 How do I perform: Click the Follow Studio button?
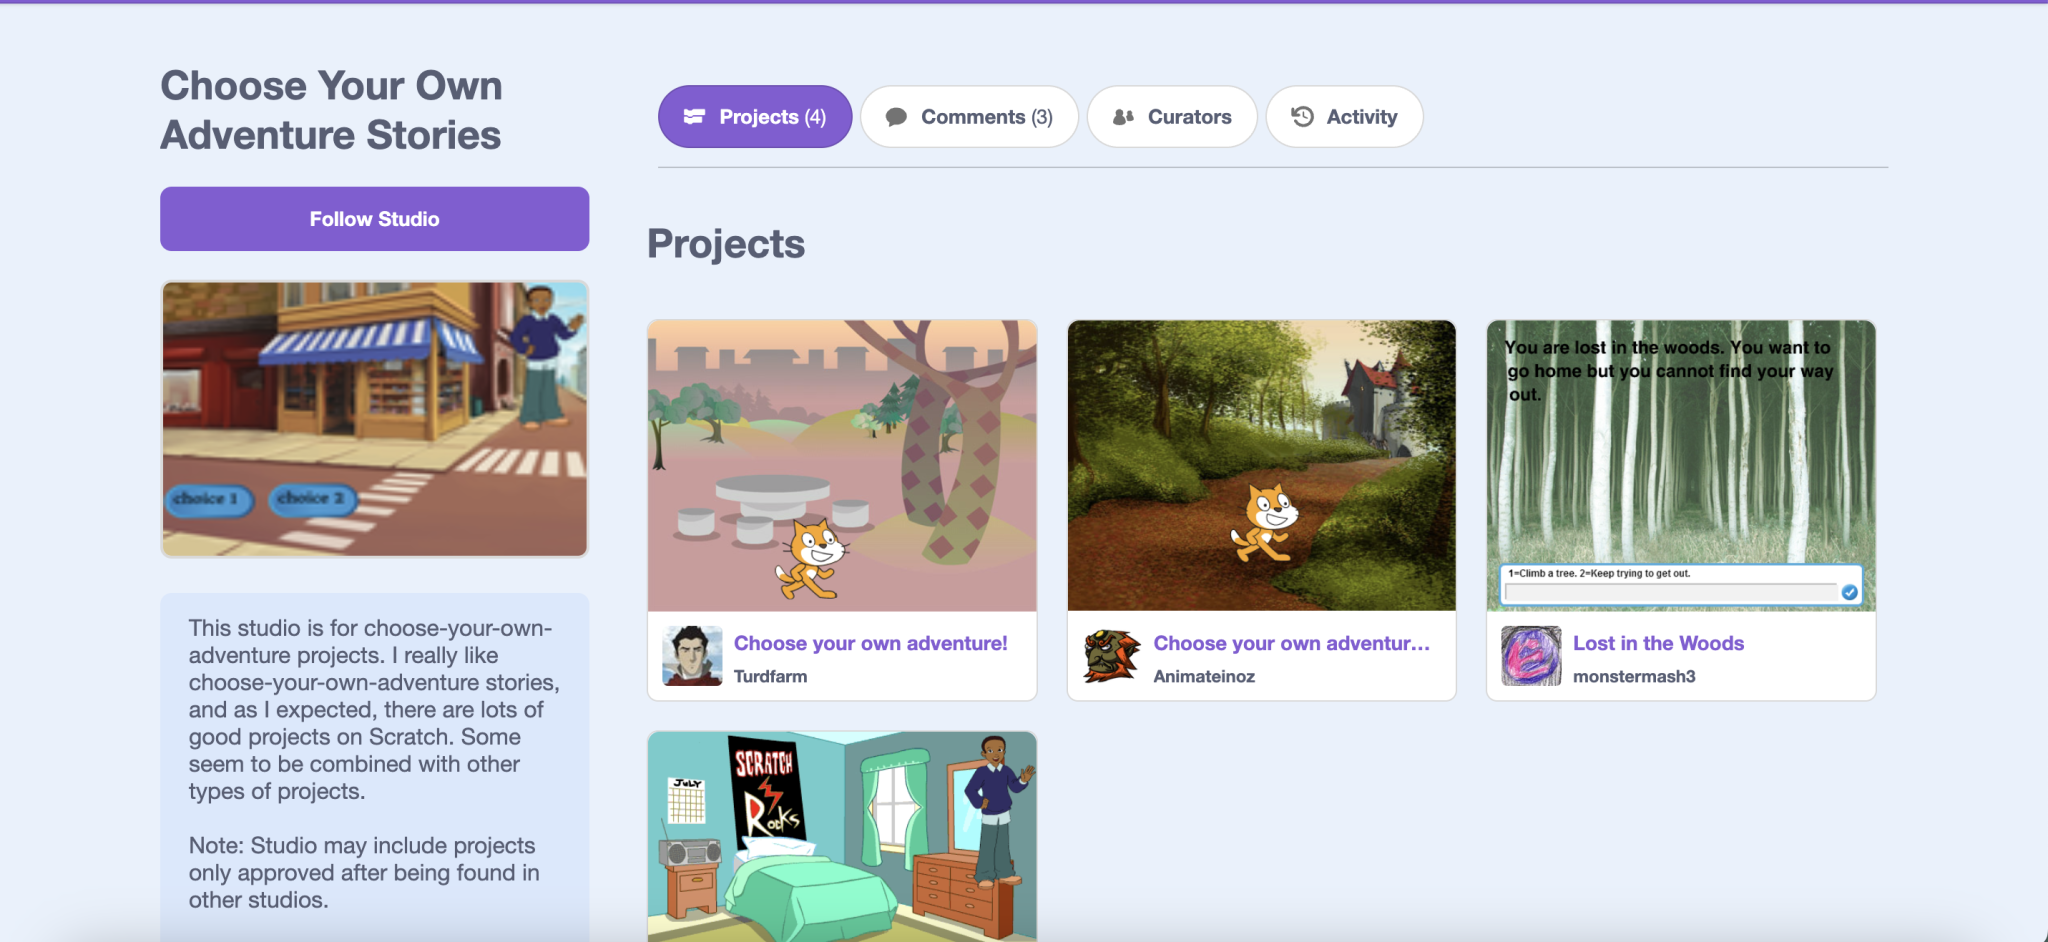374,218
